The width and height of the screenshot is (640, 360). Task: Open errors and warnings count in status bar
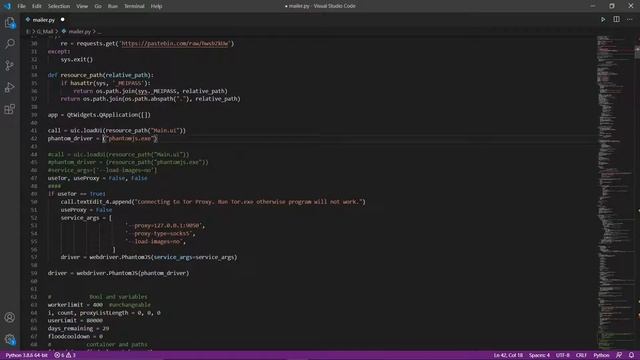(x=65, y=355)
